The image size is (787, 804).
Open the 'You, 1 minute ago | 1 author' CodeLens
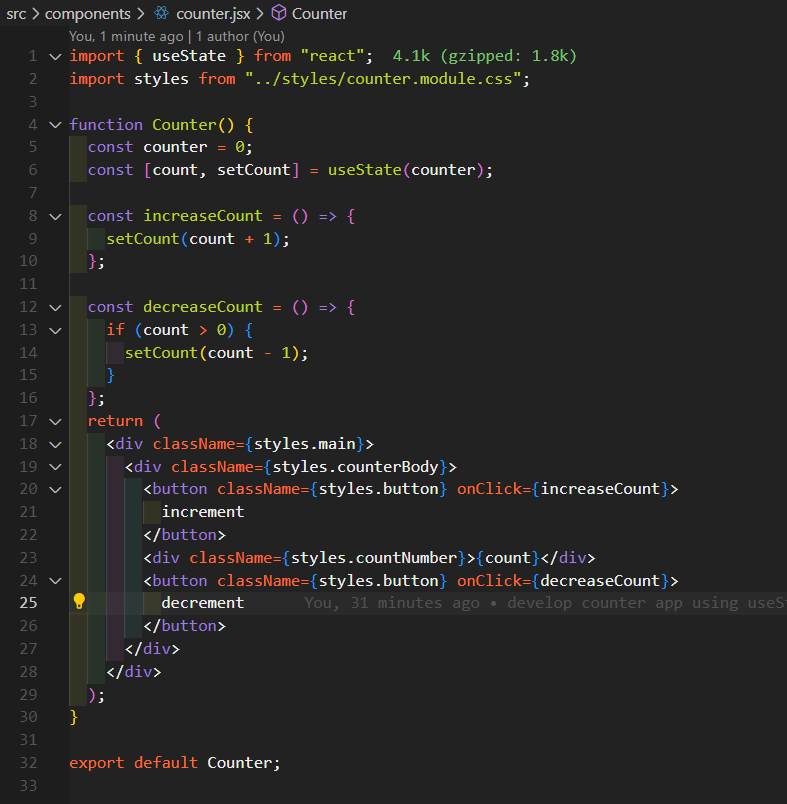(x=177, y=36)
